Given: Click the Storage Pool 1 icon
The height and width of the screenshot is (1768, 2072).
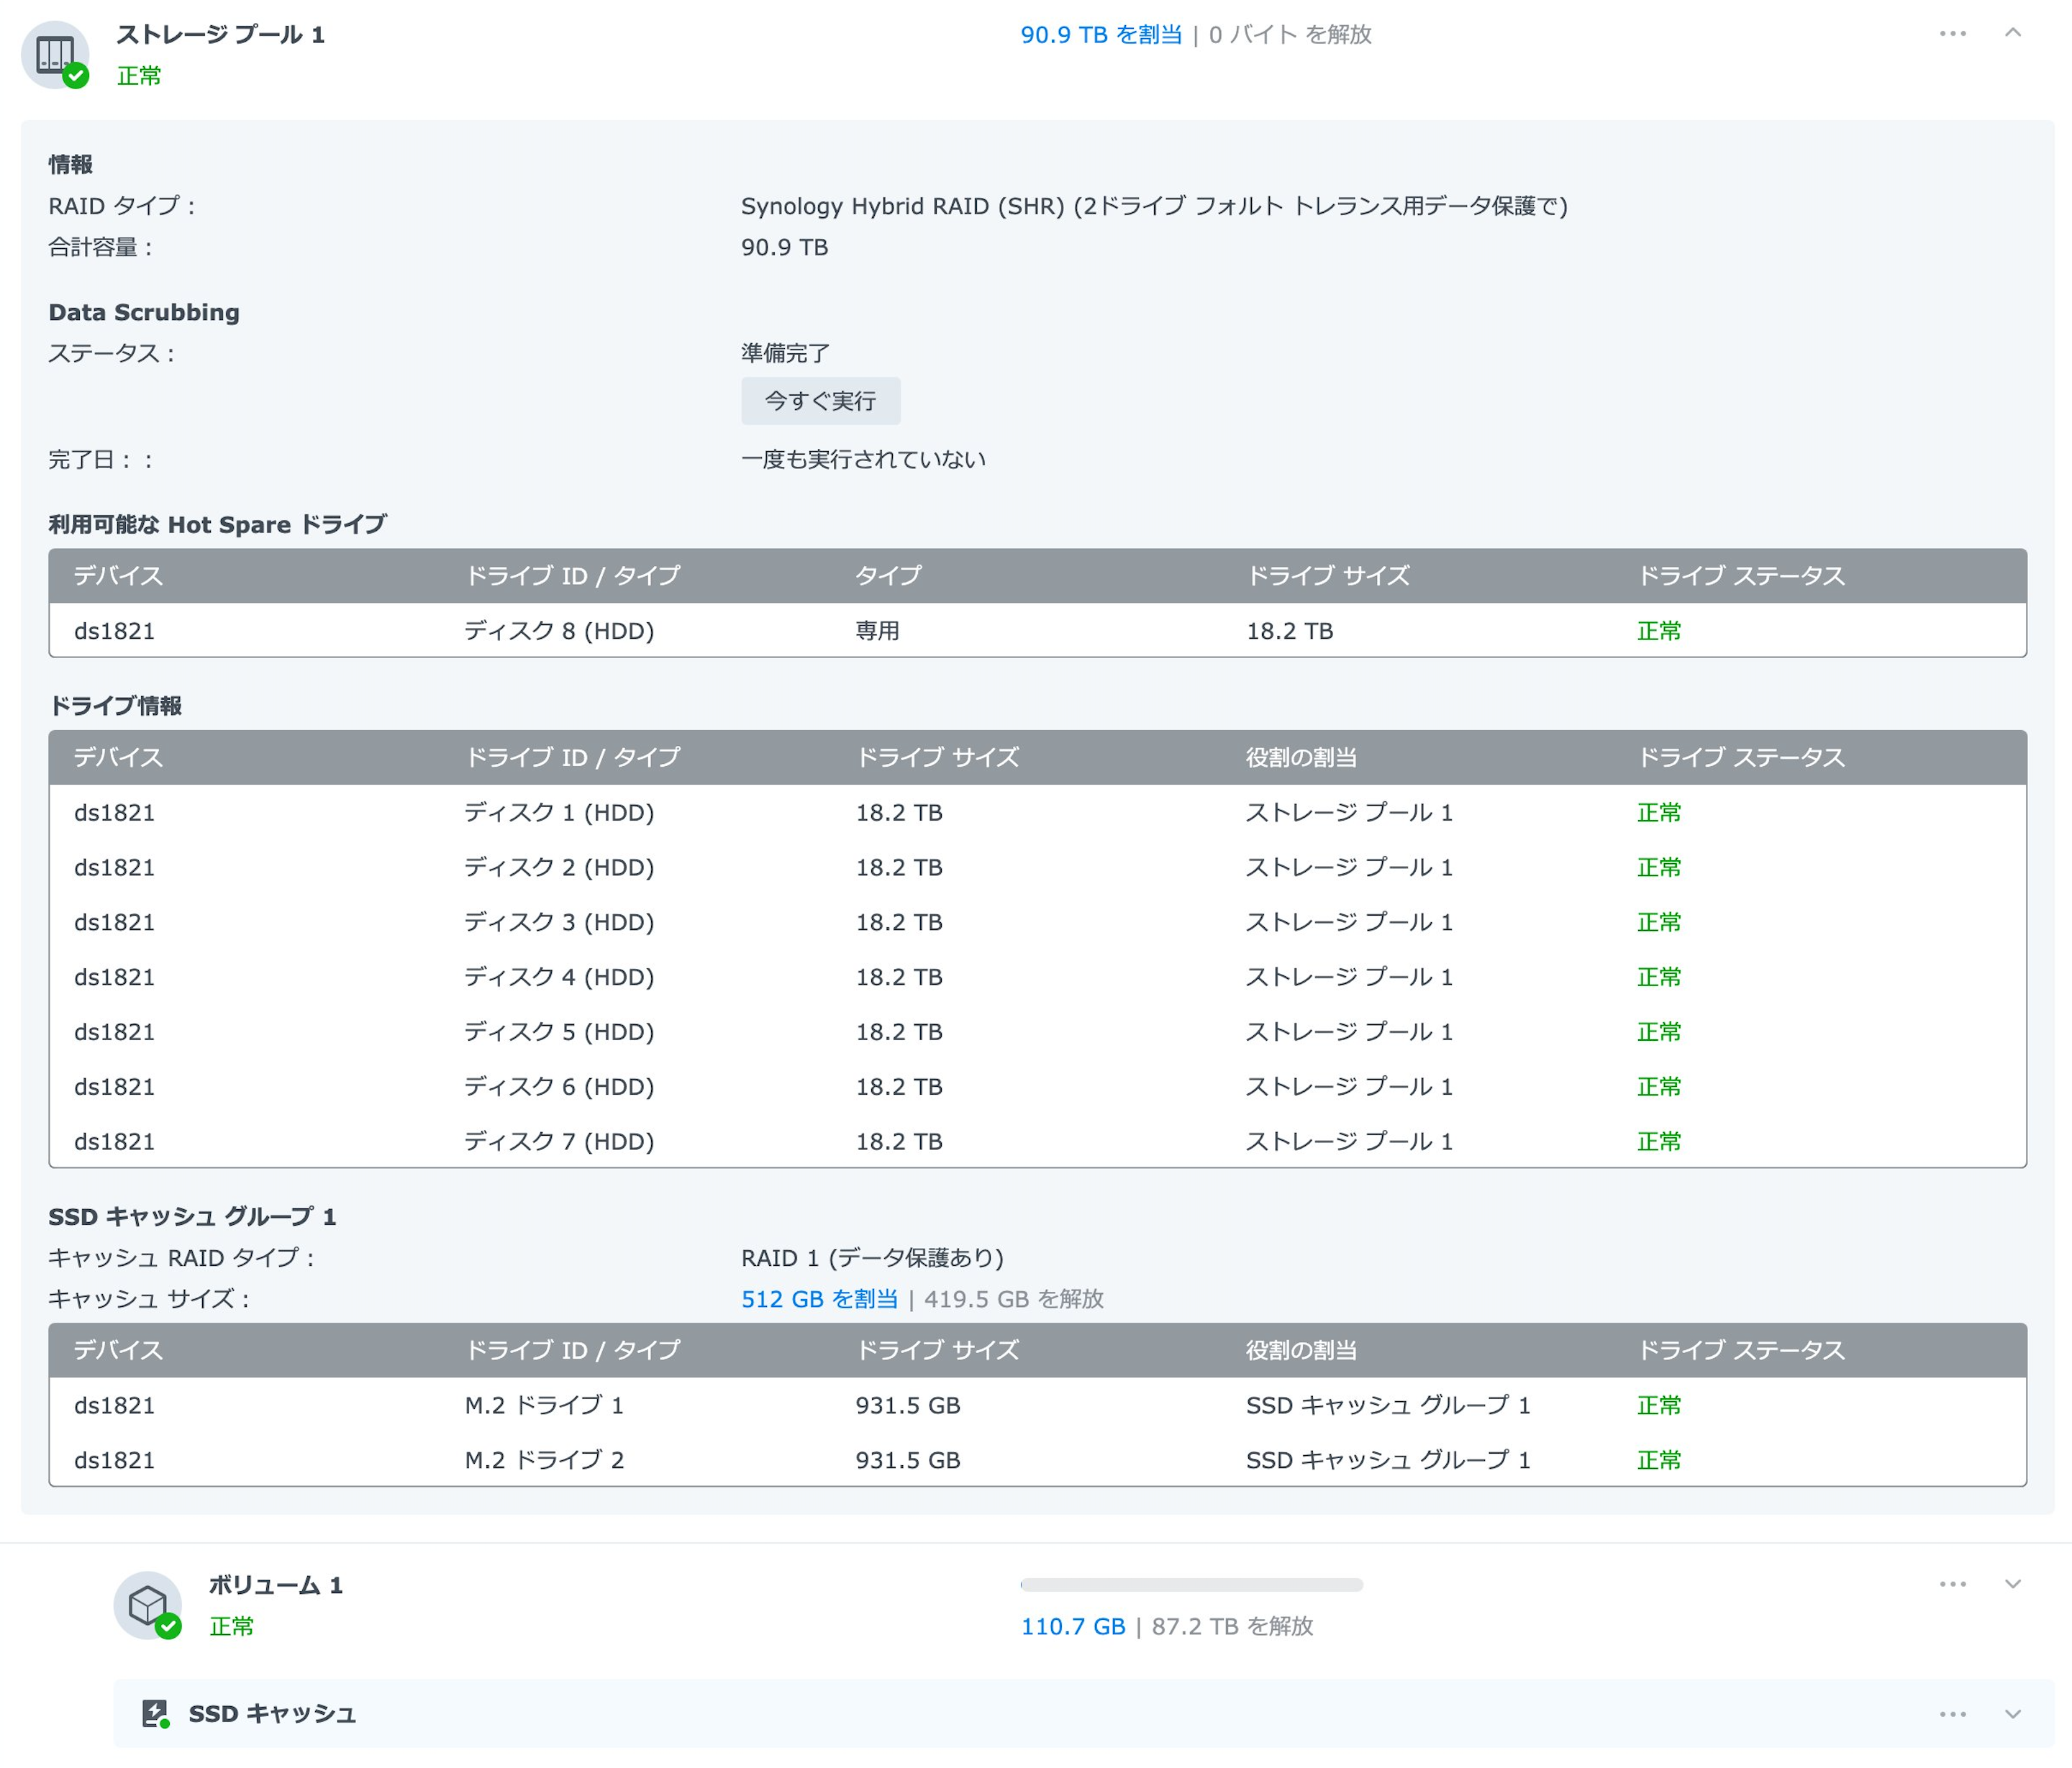Looking at the screenshot, I should pos(54,54).
